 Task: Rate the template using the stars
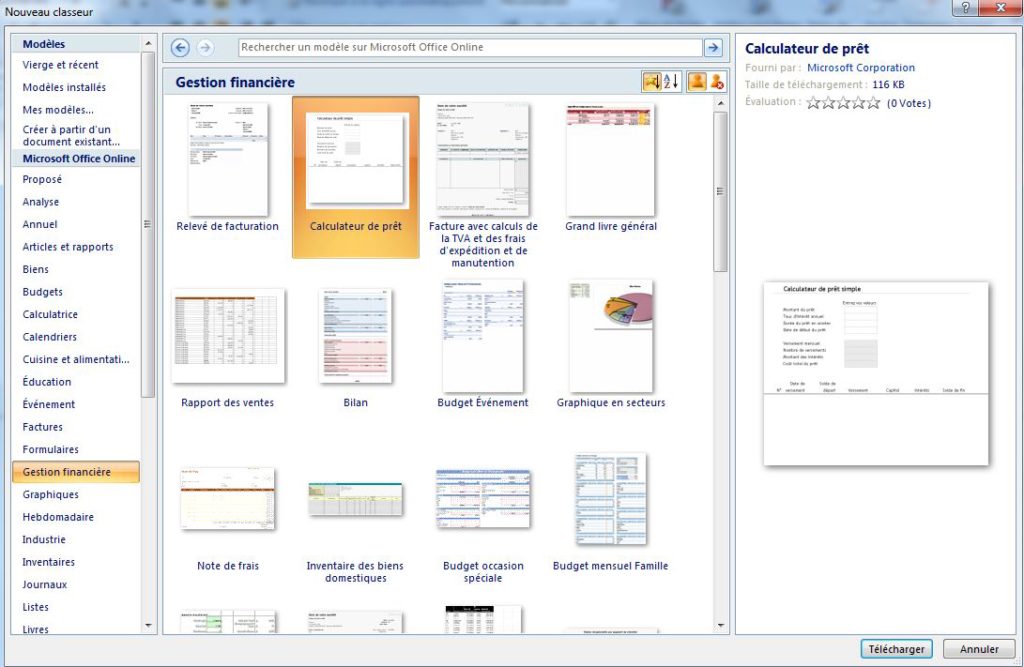(x=843, y=102)
